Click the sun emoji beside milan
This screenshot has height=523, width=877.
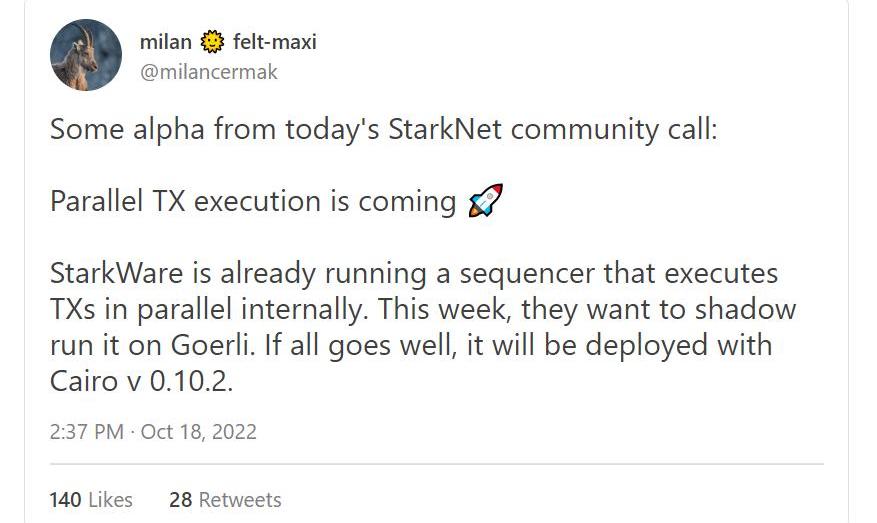point(212,42)
